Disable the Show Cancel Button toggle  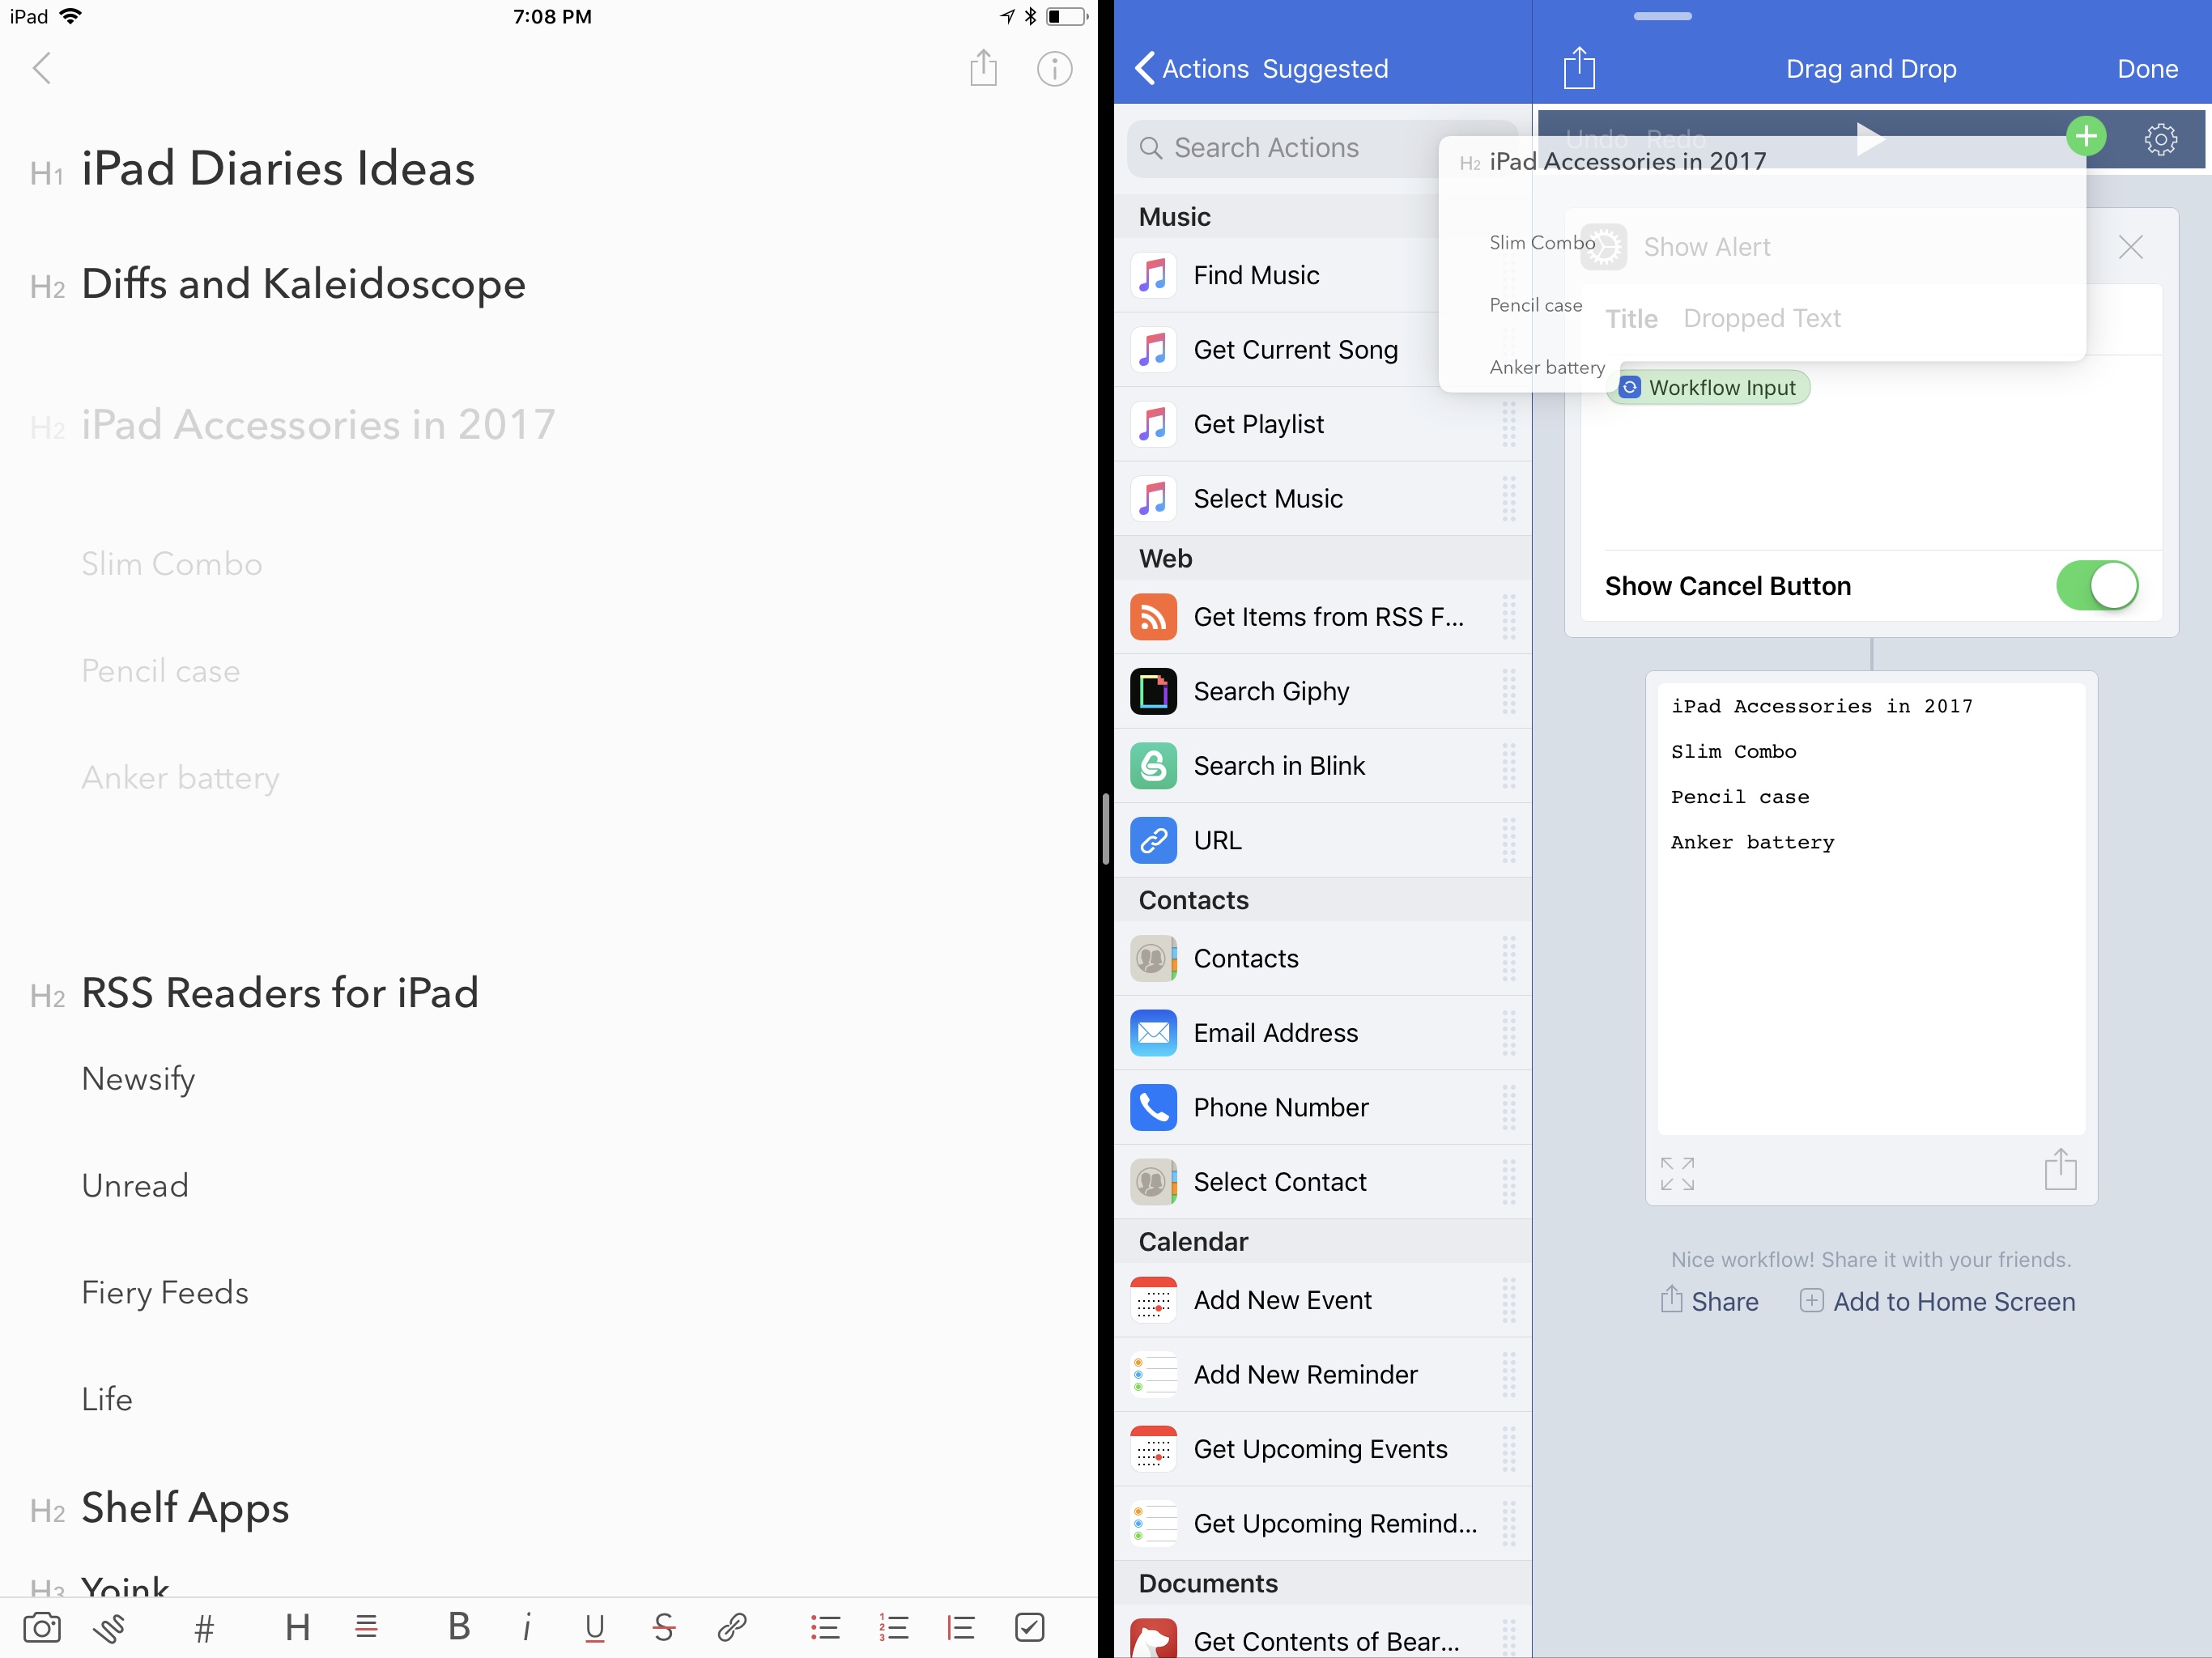tap(2097, 585)
